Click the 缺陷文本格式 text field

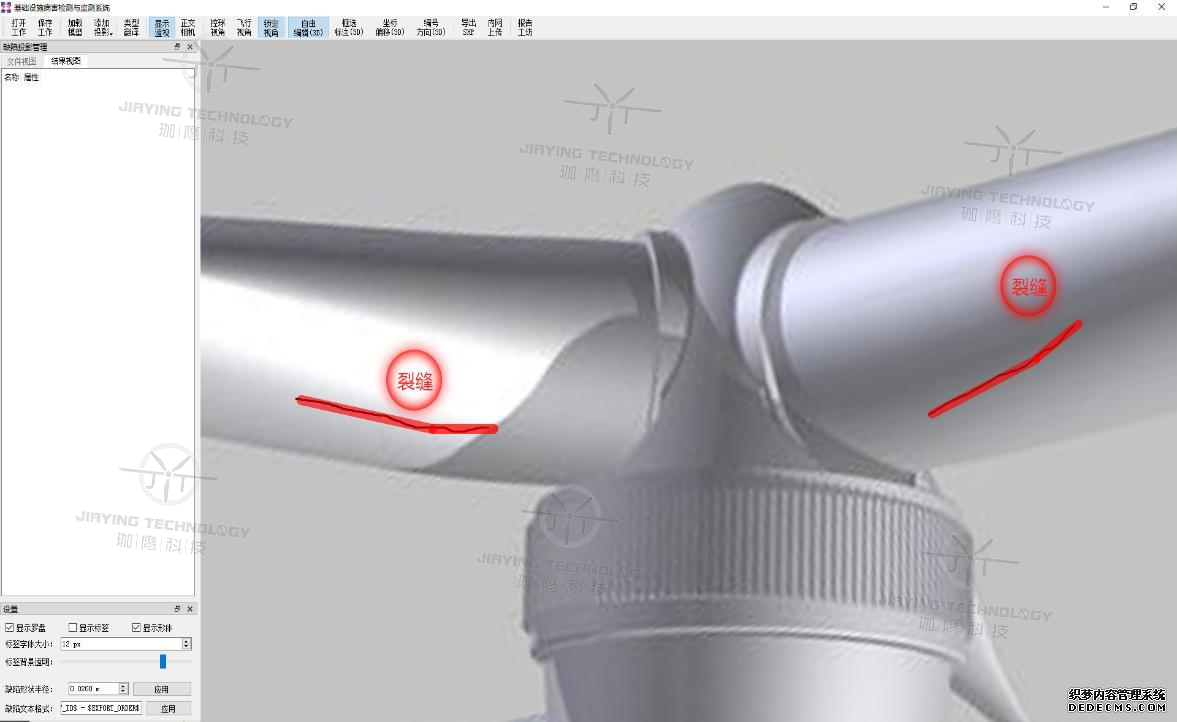[100, 708]
